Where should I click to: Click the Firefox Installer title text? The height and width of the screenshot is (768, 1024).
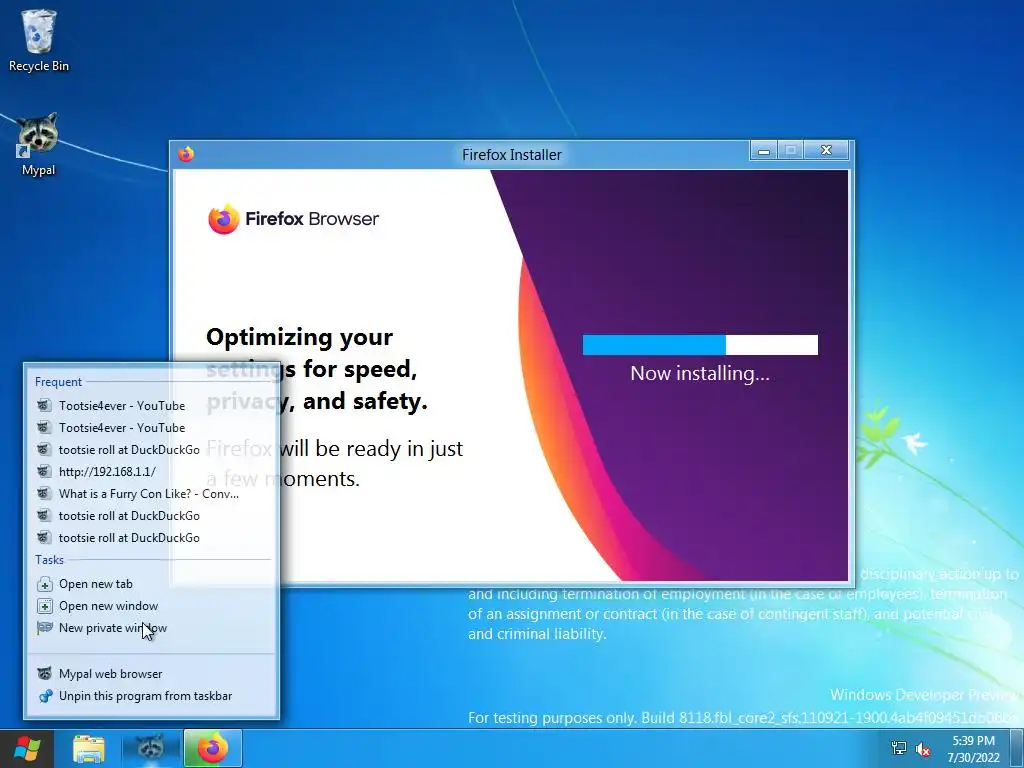click(x=511, y=155)
